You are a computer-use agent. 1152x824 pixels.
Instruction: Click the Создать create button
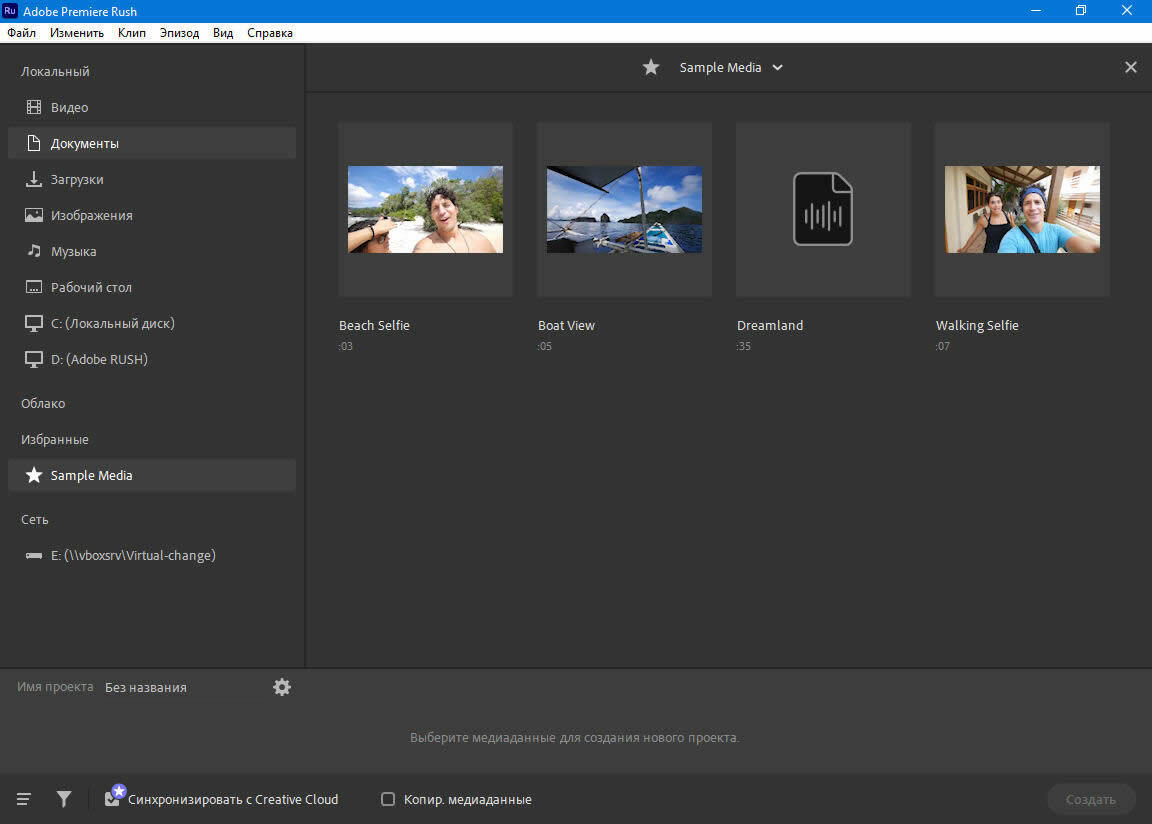[x=1090, y=799]
